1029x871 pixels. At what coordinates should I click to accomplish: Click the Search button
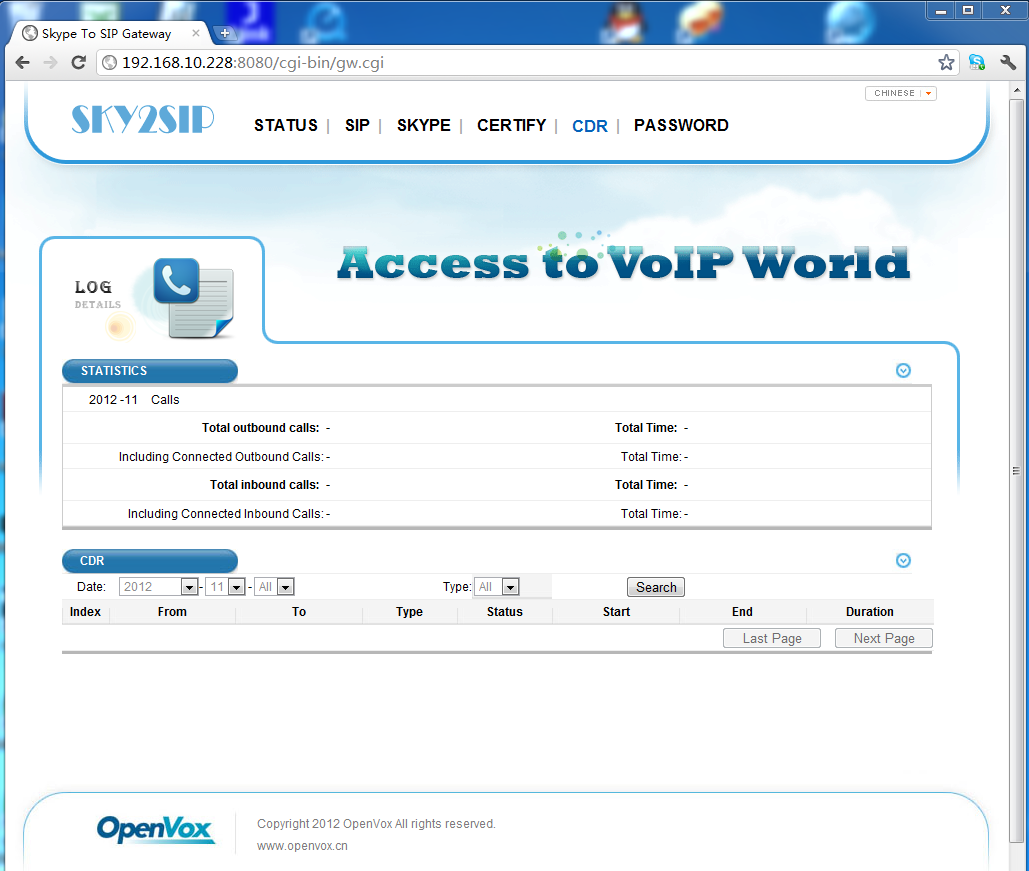pyautogui.click(x=656, y=587)
